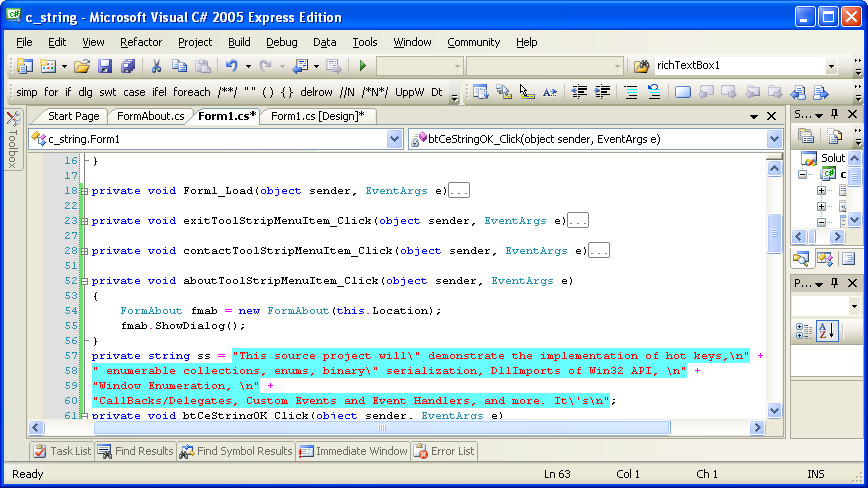Click the Display Word Completion icon
868x488 pixels.
coord(550,92)
